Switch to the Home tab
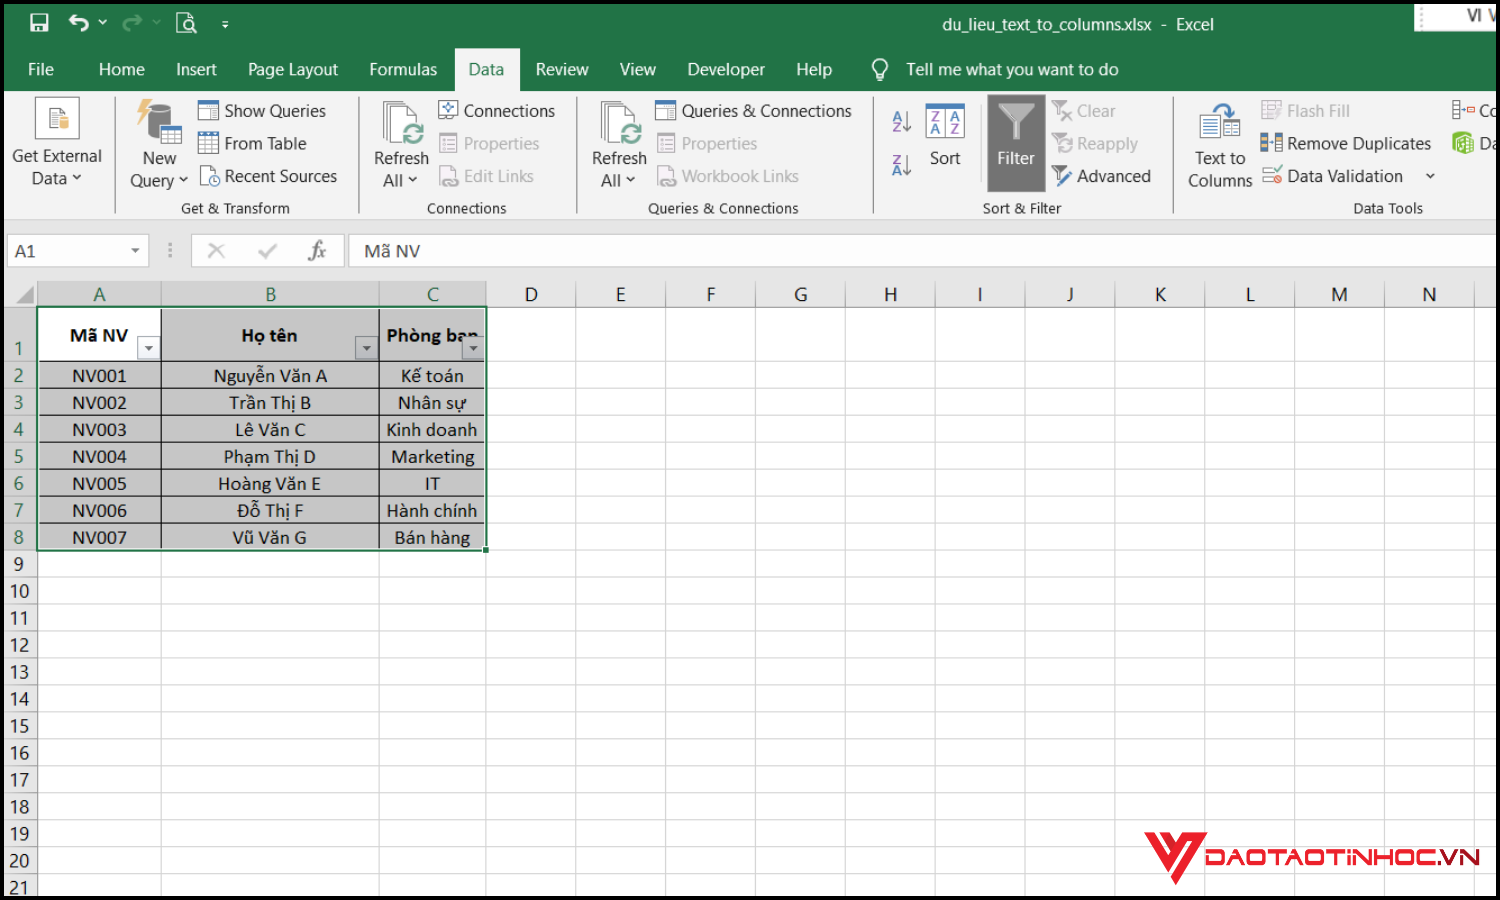Viewport: 1500px width, 900px height. point(122,69)
